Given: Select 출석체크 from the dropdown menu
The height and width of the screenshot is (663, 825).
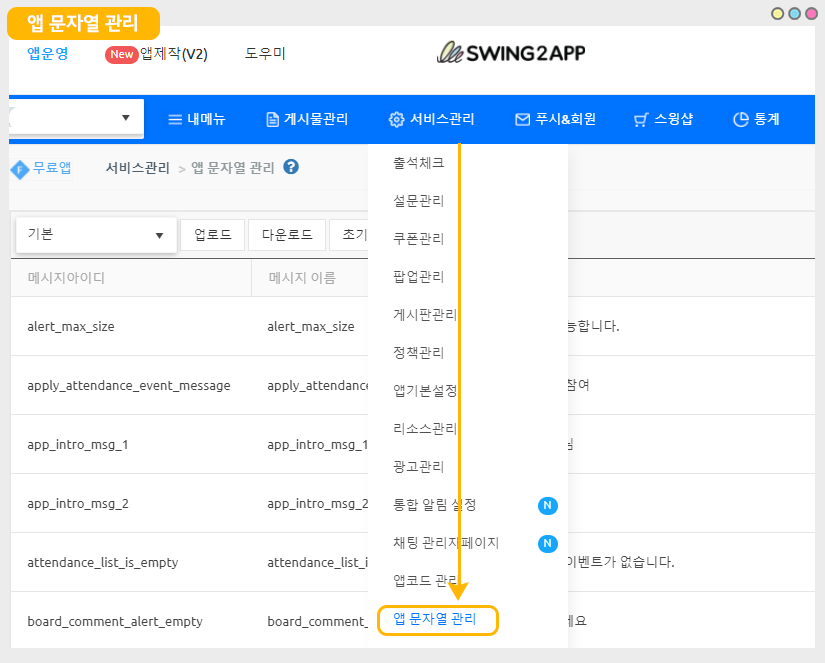Looking at the screenshot, I should pos(419,163).
